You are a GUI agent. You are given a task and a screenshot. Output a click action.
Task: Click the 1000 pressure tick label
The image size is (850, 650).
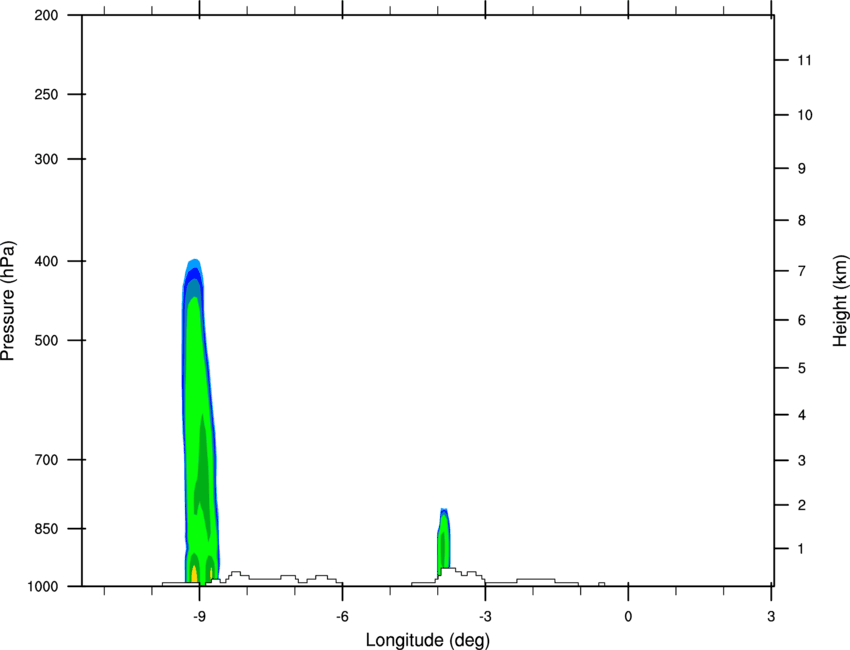(x=42, y=586)
